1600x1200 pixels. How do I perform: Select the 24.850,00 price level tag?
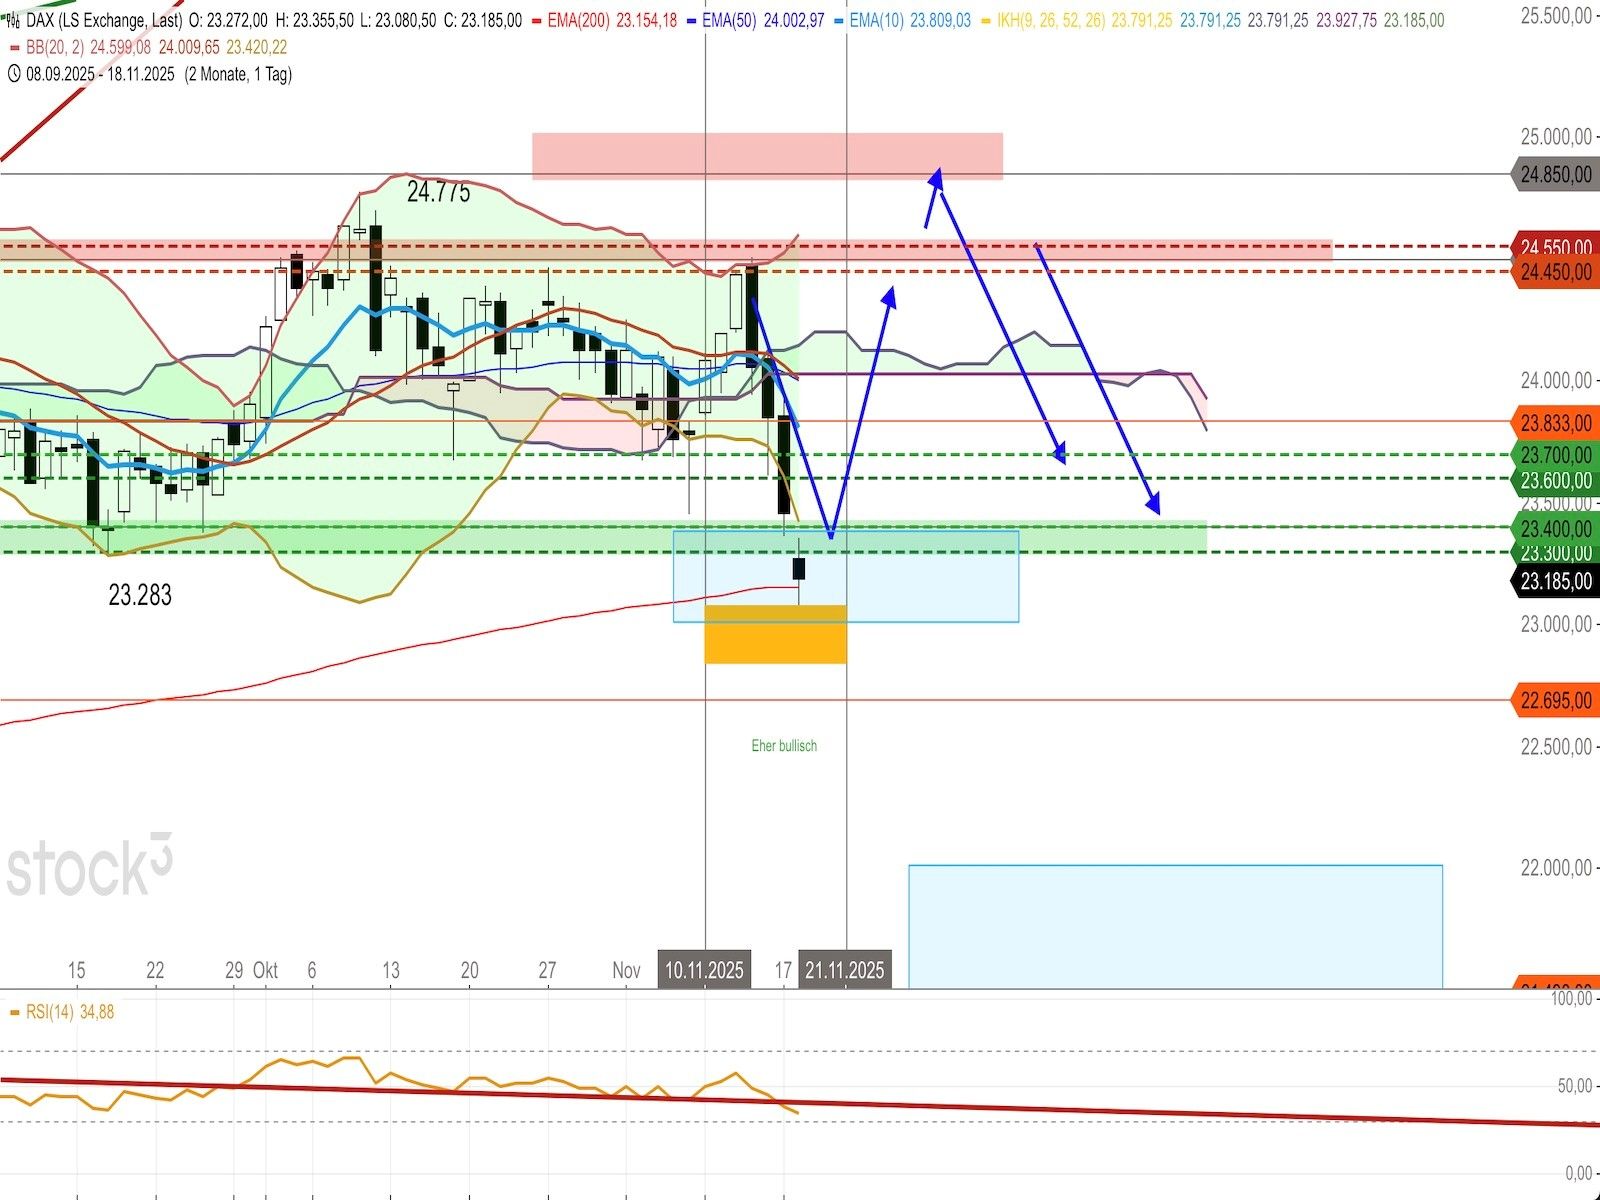coord(1555,175)
